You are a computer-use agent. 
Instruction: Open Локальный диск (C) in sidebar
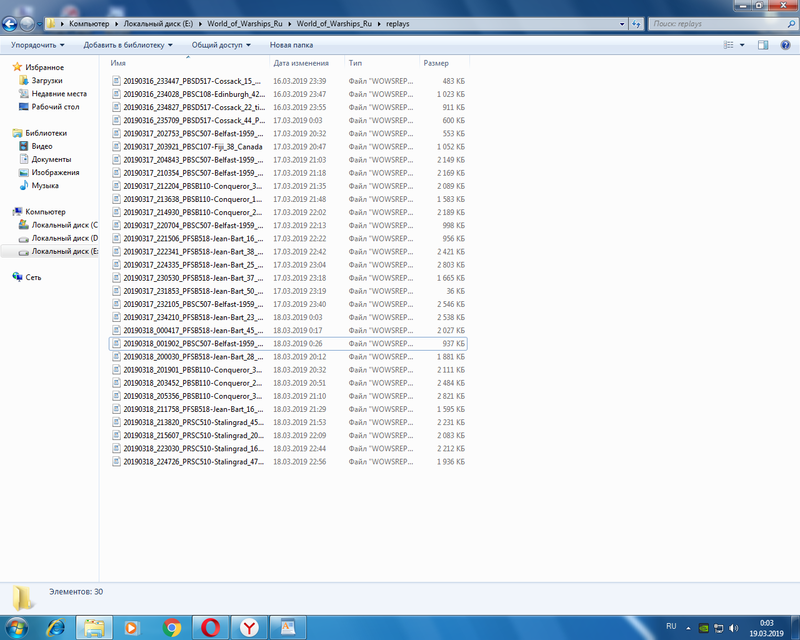pos(59,225)
